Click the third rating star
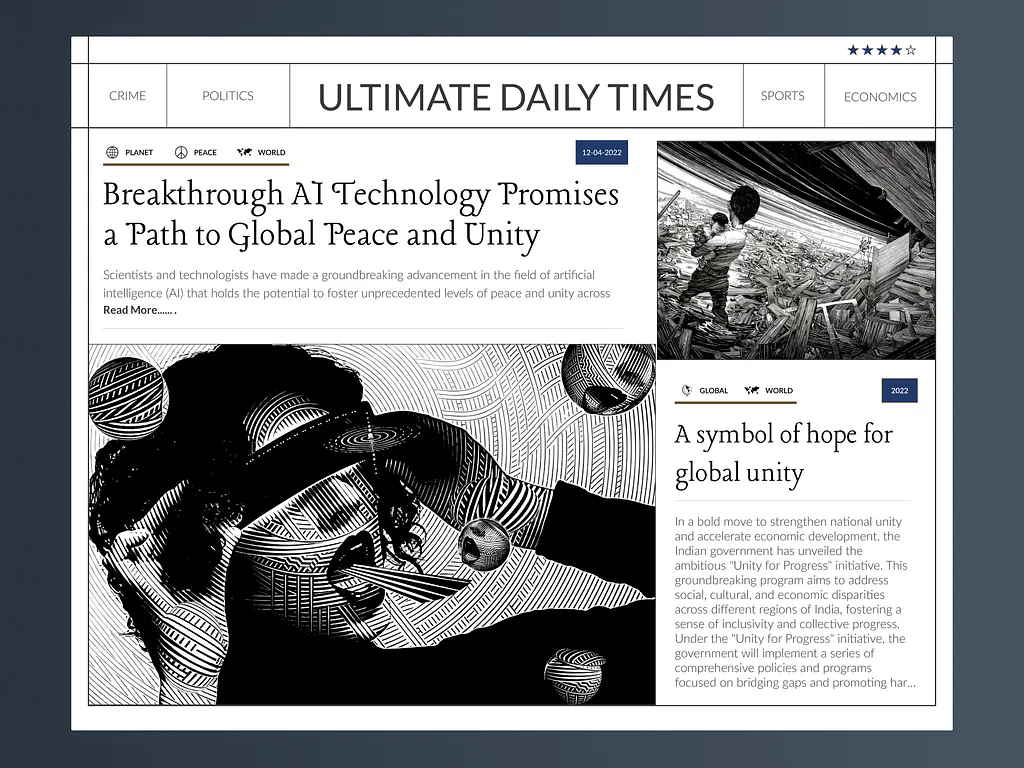Image resolution: width=1024 pixels, height=768 pixels. 882,50
